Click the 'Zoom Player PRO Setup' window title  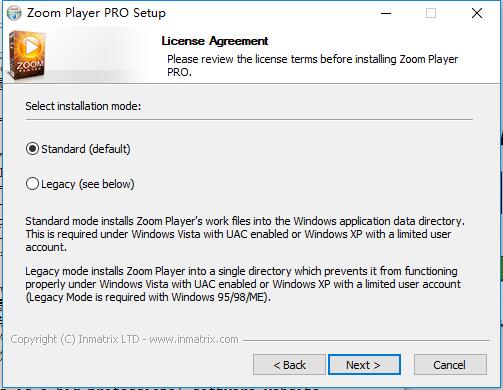click(x=96, y=13)
